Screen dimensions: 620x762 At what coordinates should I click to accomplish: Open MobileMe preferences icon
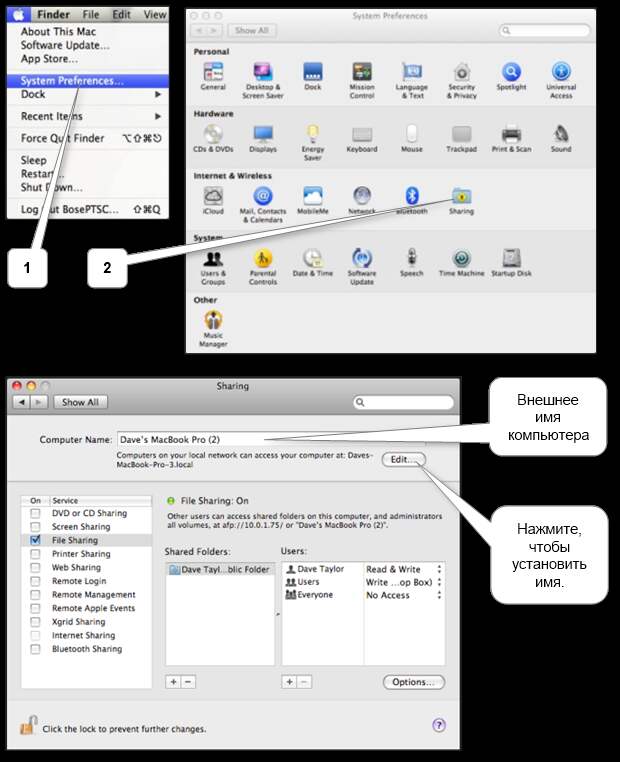click(x=312, y=196)
